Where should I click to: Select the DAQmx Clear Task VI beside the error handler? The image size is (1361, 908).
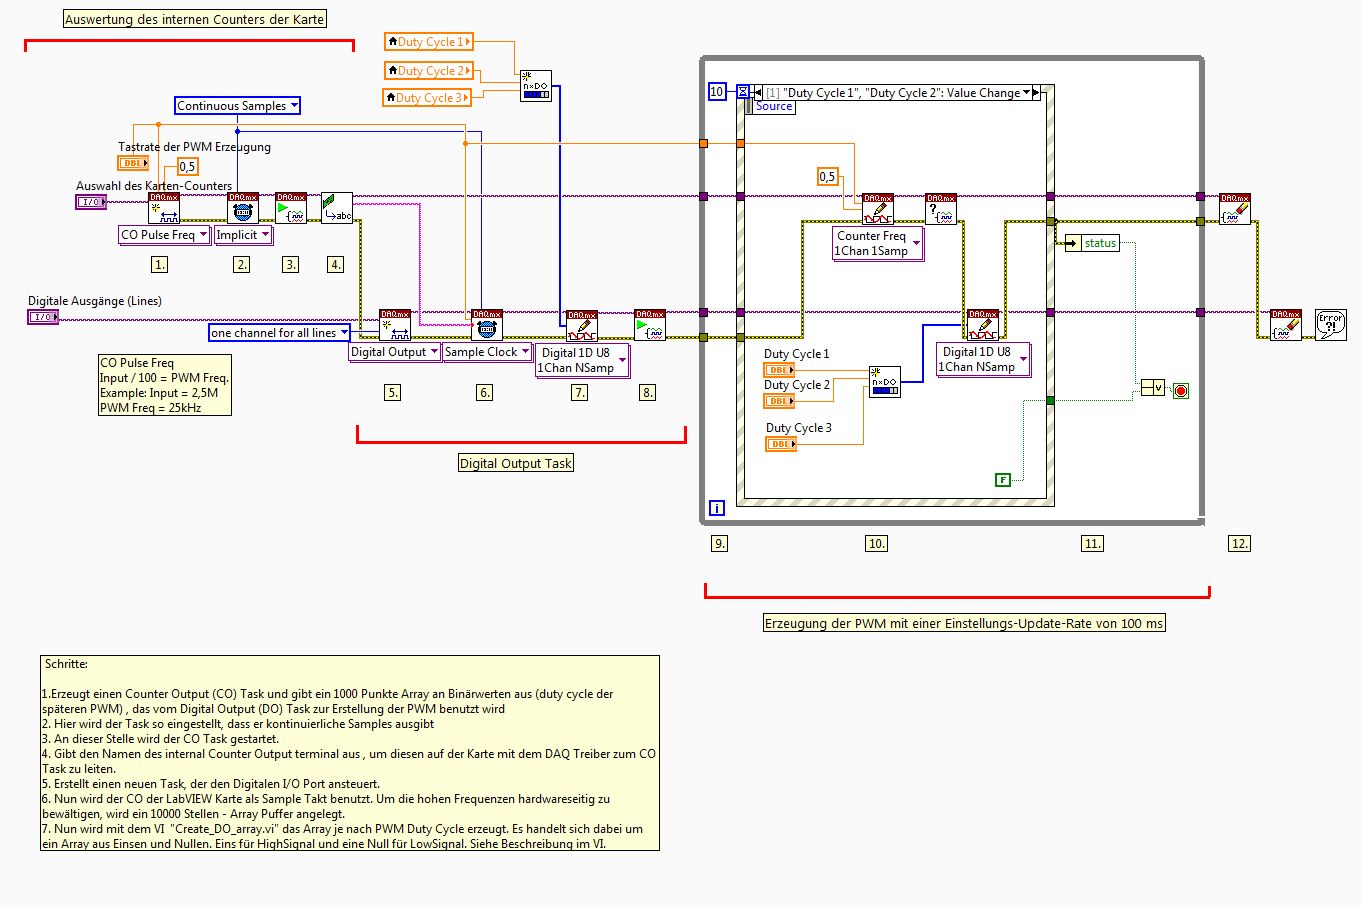coord(1286,325)
